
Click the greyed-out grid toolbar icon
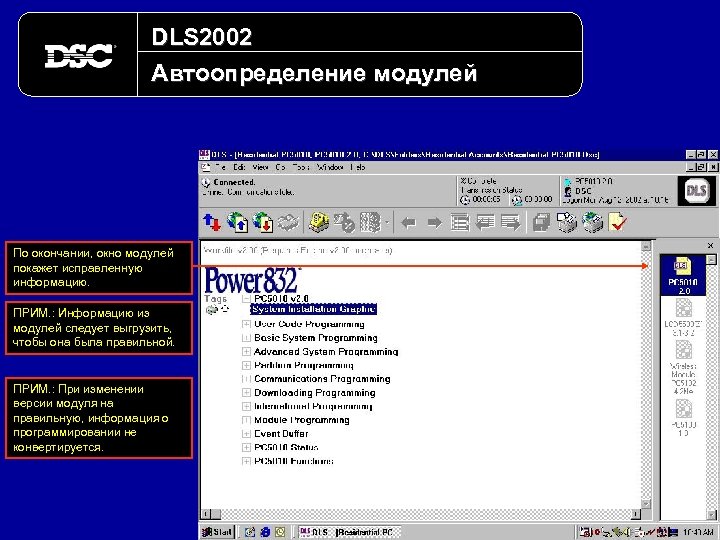(x=370, y=223)
